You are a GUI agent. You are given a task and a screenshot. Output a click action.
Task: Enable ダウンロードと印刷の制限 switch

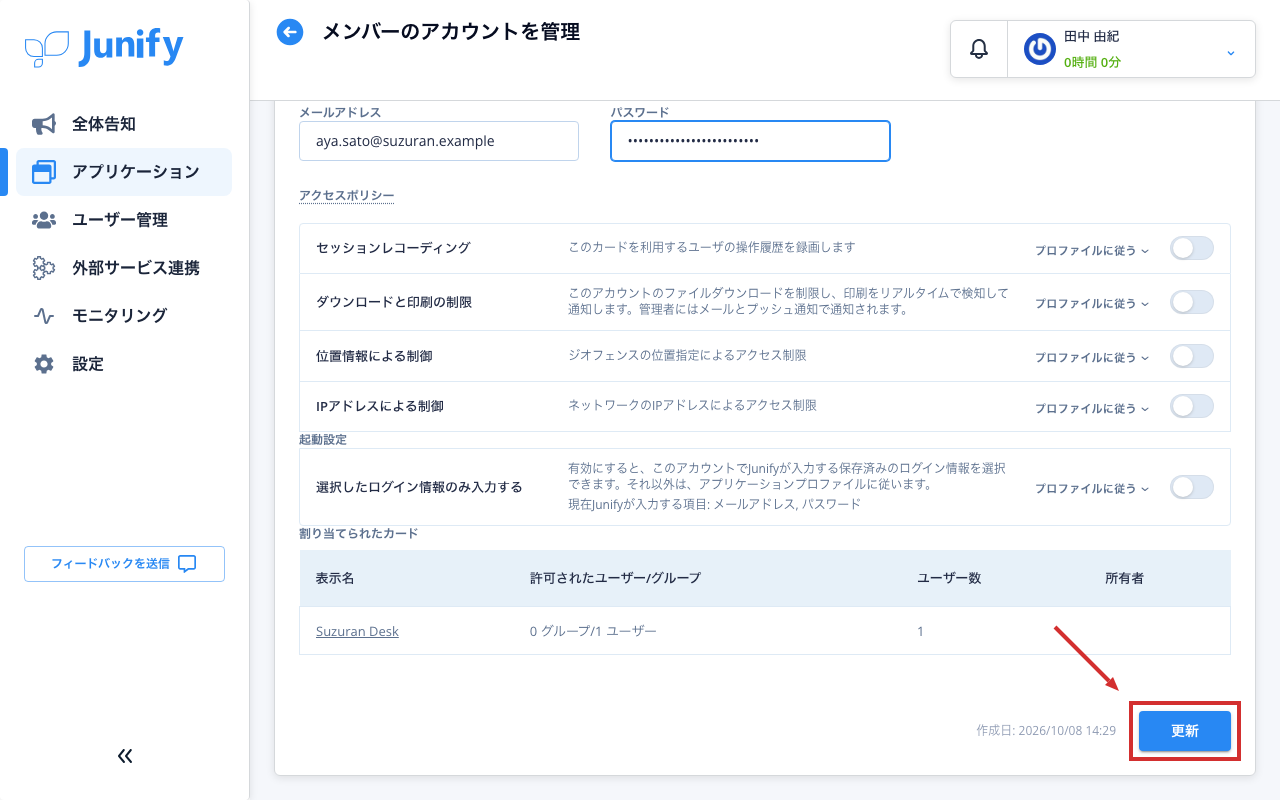pyautogui.click(x=1192, y=302)
